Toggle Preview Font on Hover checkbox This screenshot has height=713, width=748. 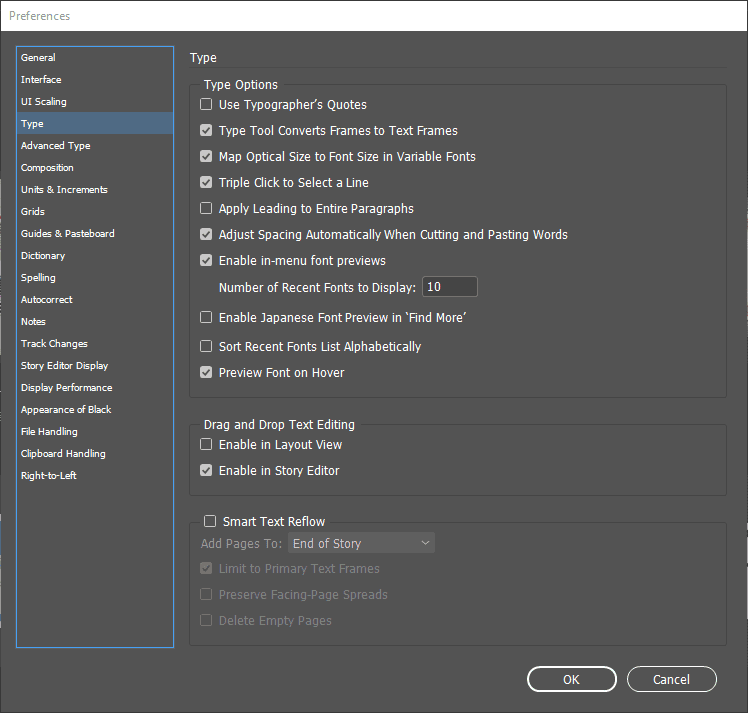tap(206, 372)
